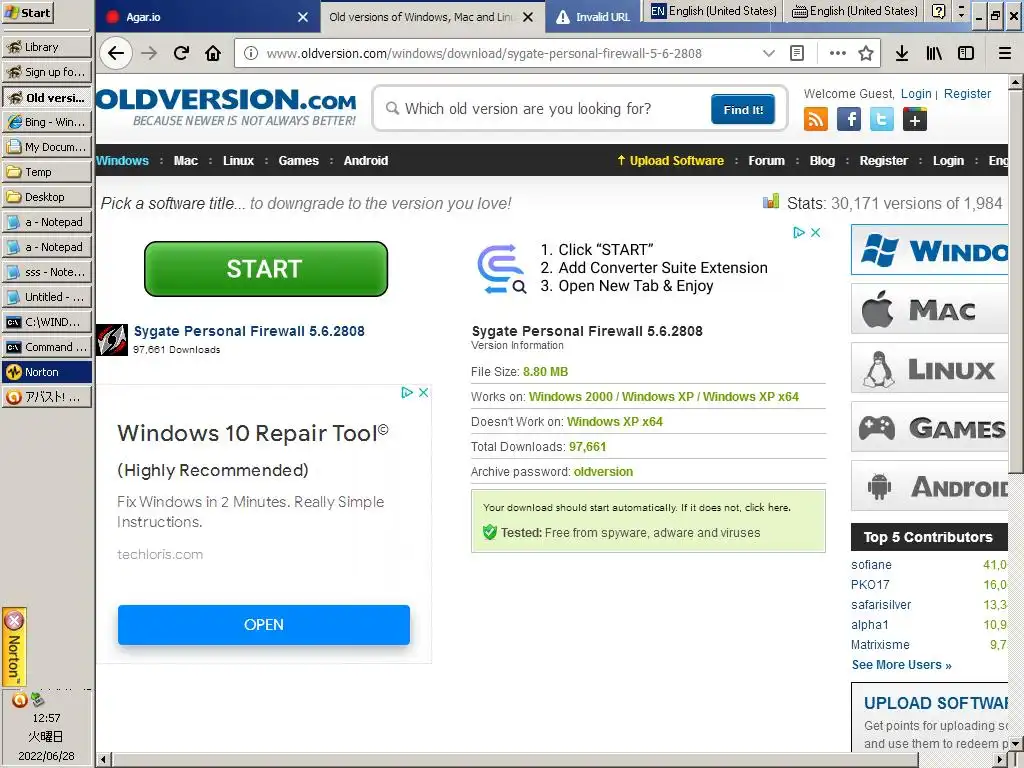Click the blue OPEN ad button

264,625
